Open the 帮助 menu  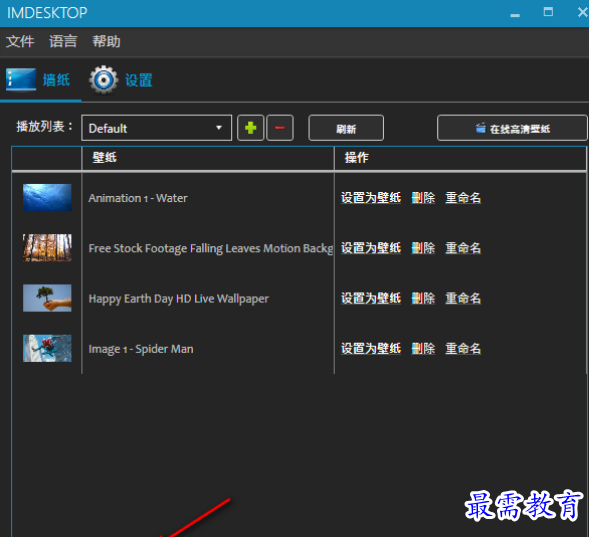[106, 41]
